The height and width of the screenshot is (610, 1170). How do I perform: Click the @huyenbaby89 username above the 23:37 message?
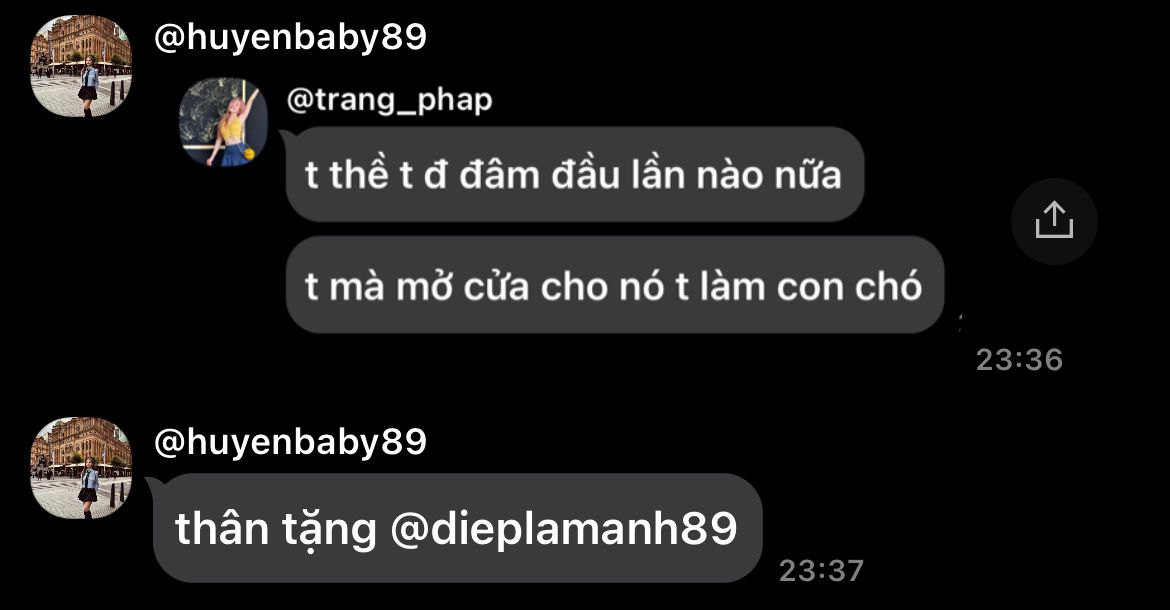coord(290,441)
